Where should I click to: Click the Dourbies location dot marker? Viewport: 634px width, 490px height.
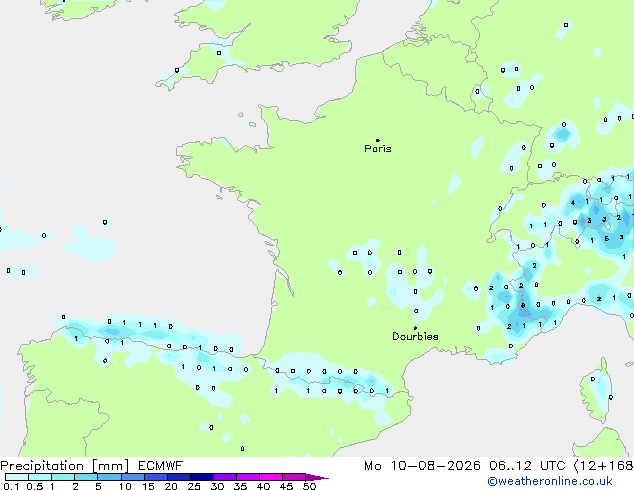(415, 328)
